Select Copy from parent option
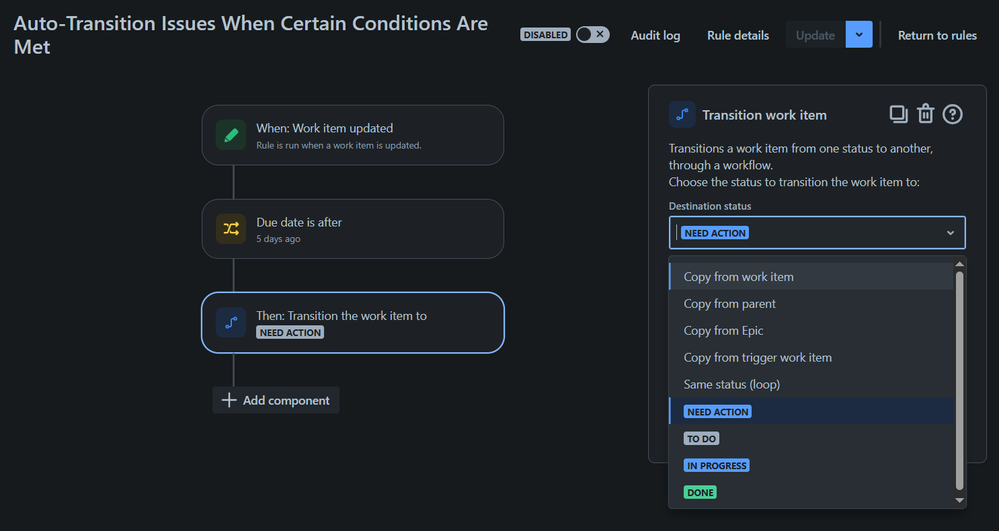Viewport: 999px width, 531px height. (811, 303)
